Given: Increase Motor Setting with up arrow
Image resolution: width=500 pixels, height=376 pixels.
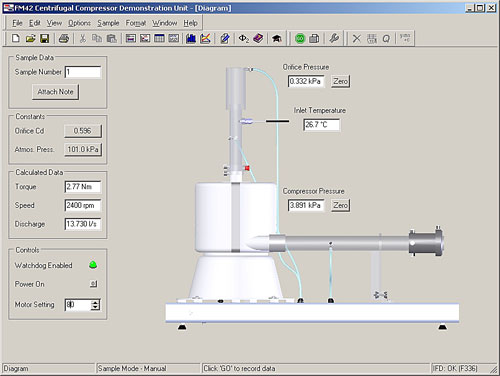Looking at the screenshot, I should [95, 302].
